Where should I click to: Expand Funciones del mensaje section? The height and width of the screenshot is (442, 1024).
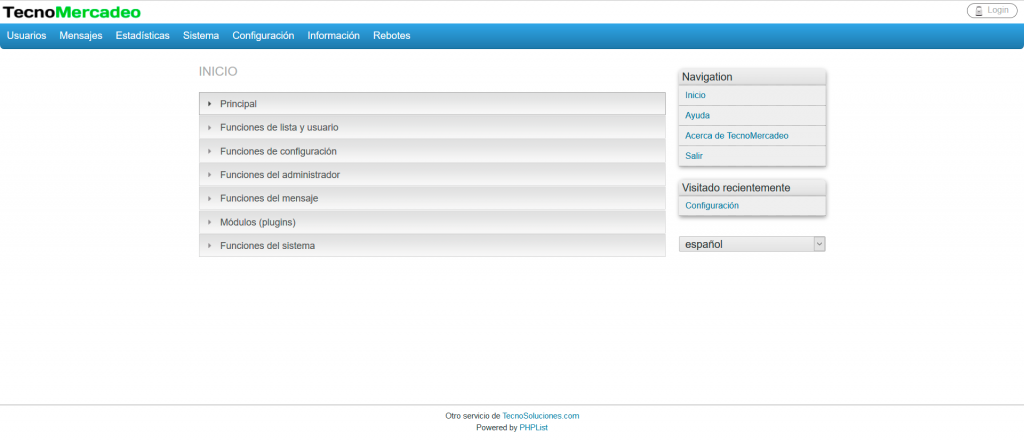coord(269,198)
